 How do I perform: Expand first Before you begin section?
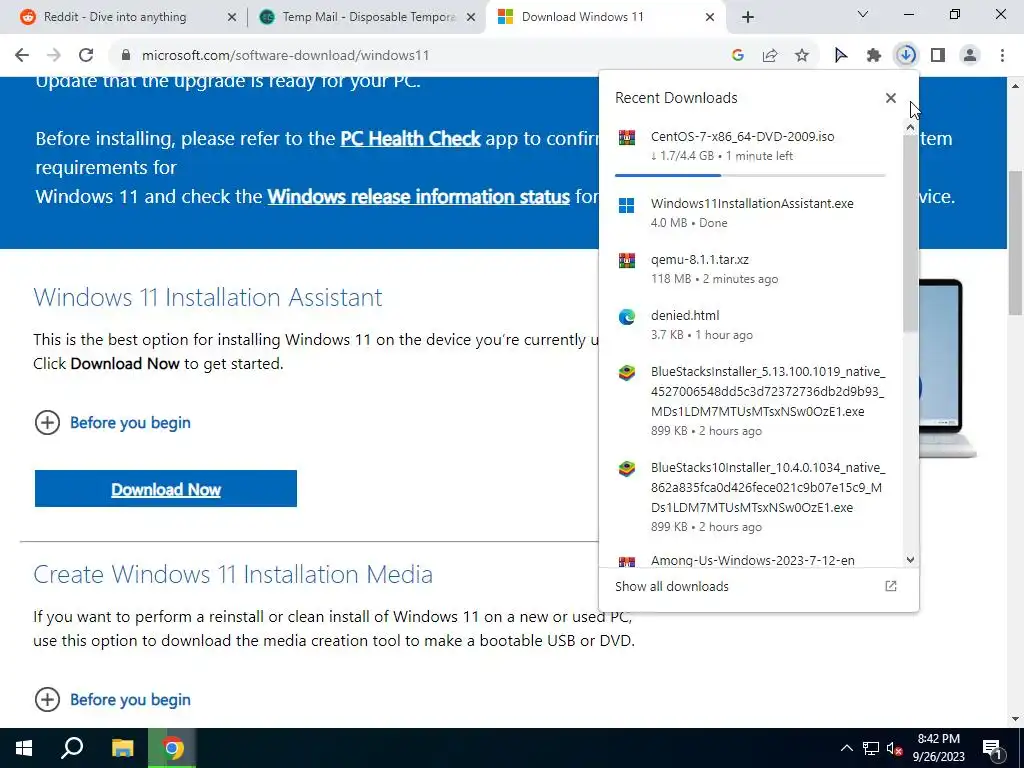[x=112, y=423]
